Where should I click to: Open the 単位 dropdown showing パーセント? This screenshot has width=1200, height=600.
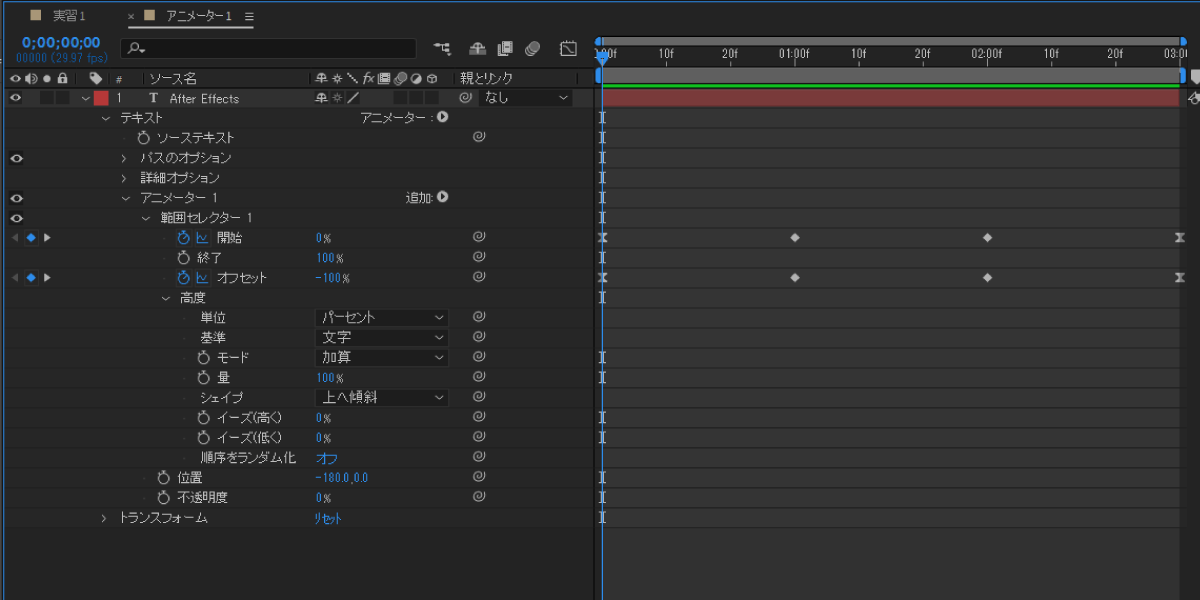pyautogui.click(x=381, y=318)
